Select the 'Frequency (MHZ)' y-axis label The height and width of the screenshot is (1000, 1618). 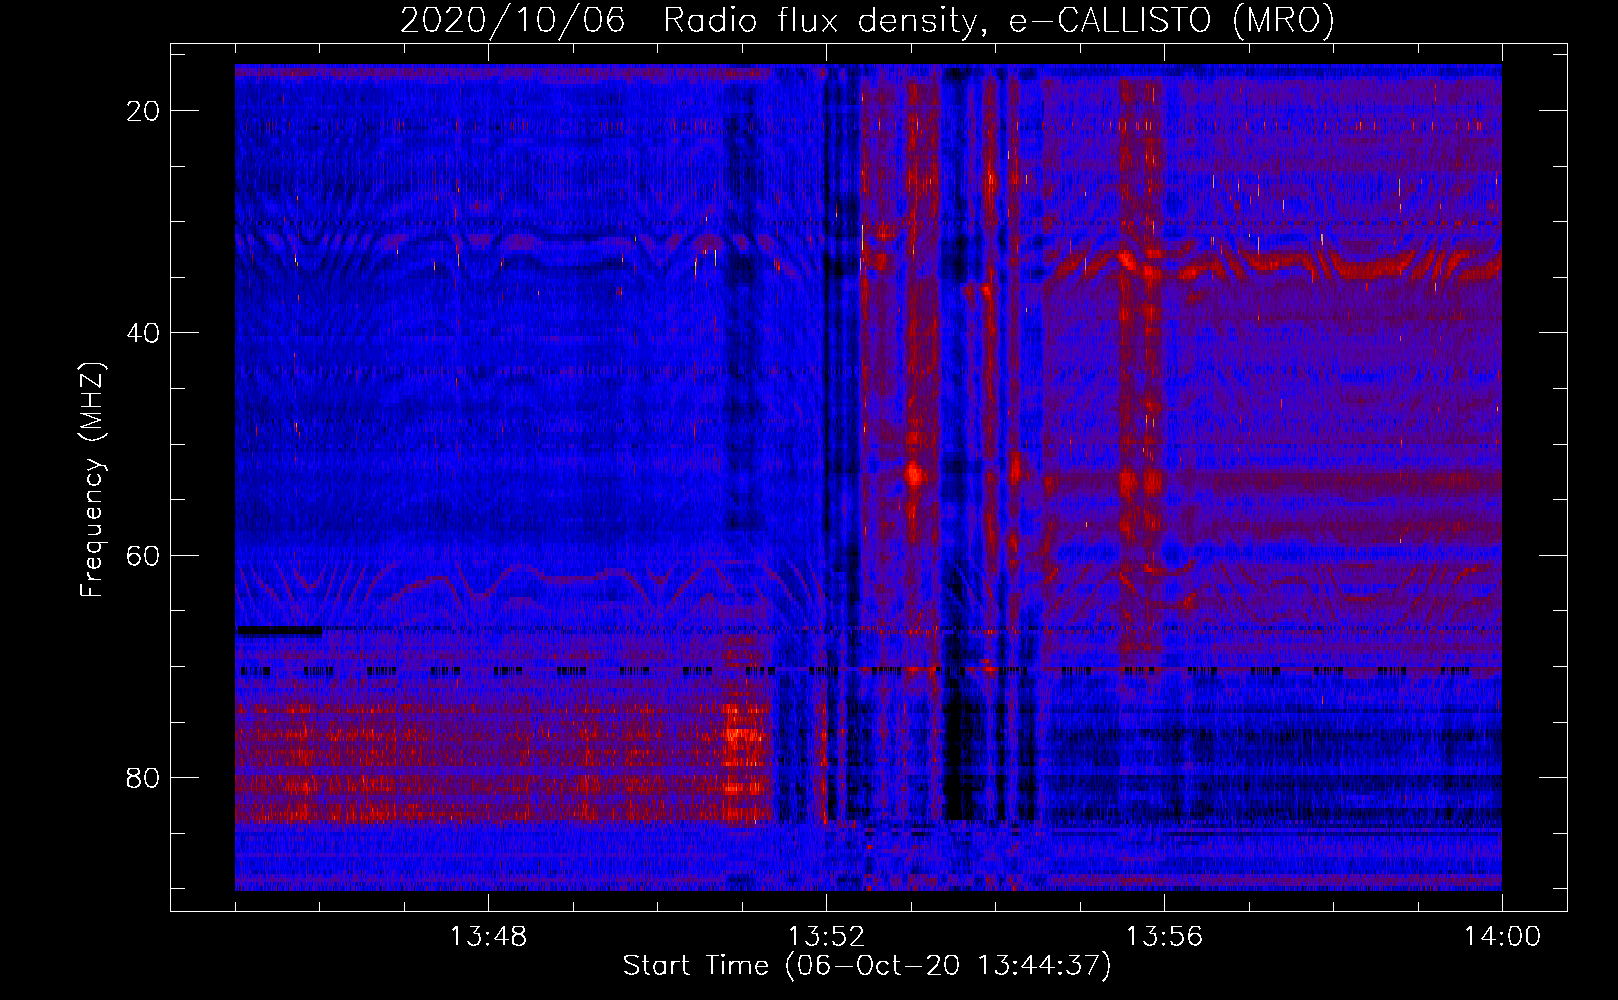pos(92,479)
